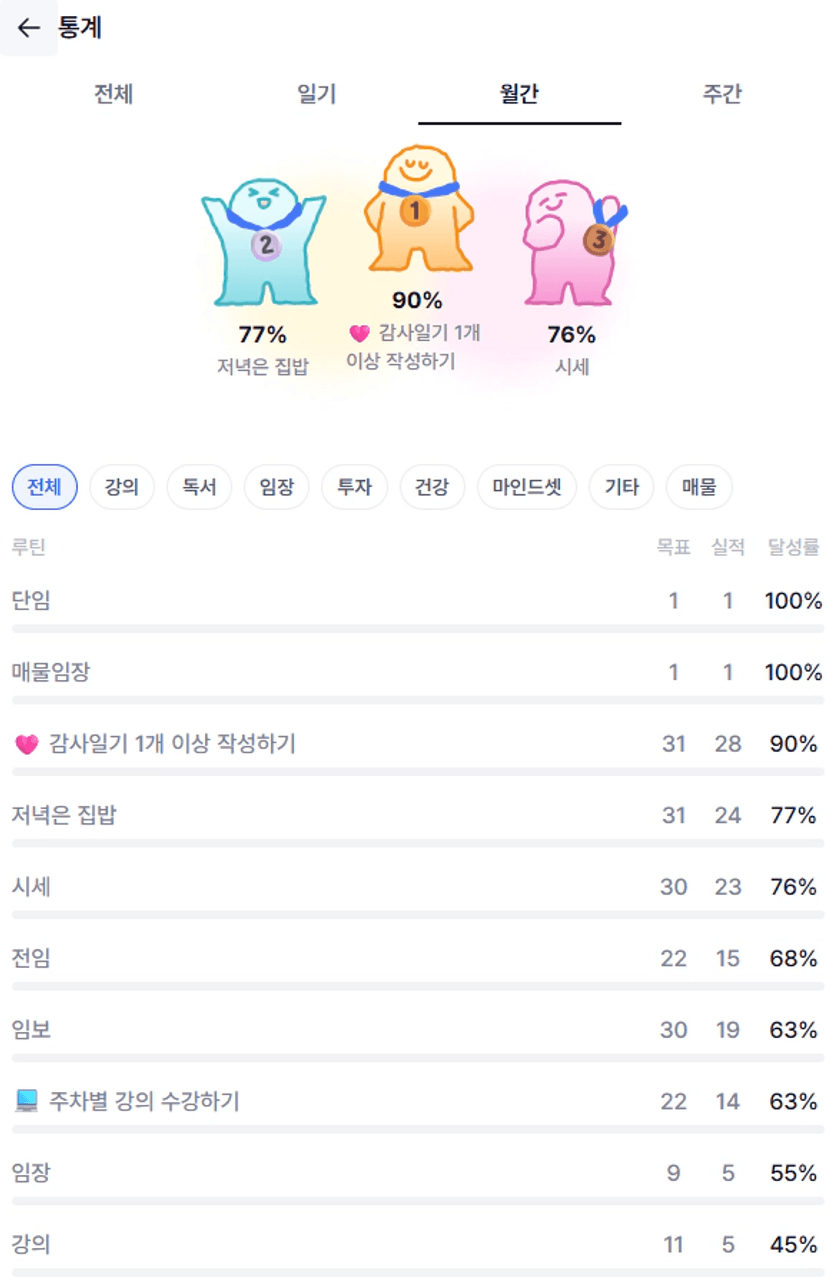Filter routines by 독서 chip
The image size is (827, 1279).
point(199,488)
